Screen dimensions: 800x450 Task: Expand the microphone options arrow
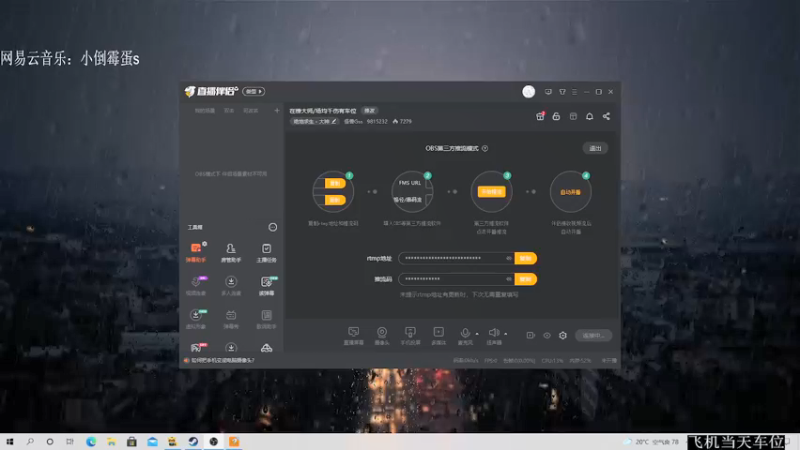click(x=477, y=334)
